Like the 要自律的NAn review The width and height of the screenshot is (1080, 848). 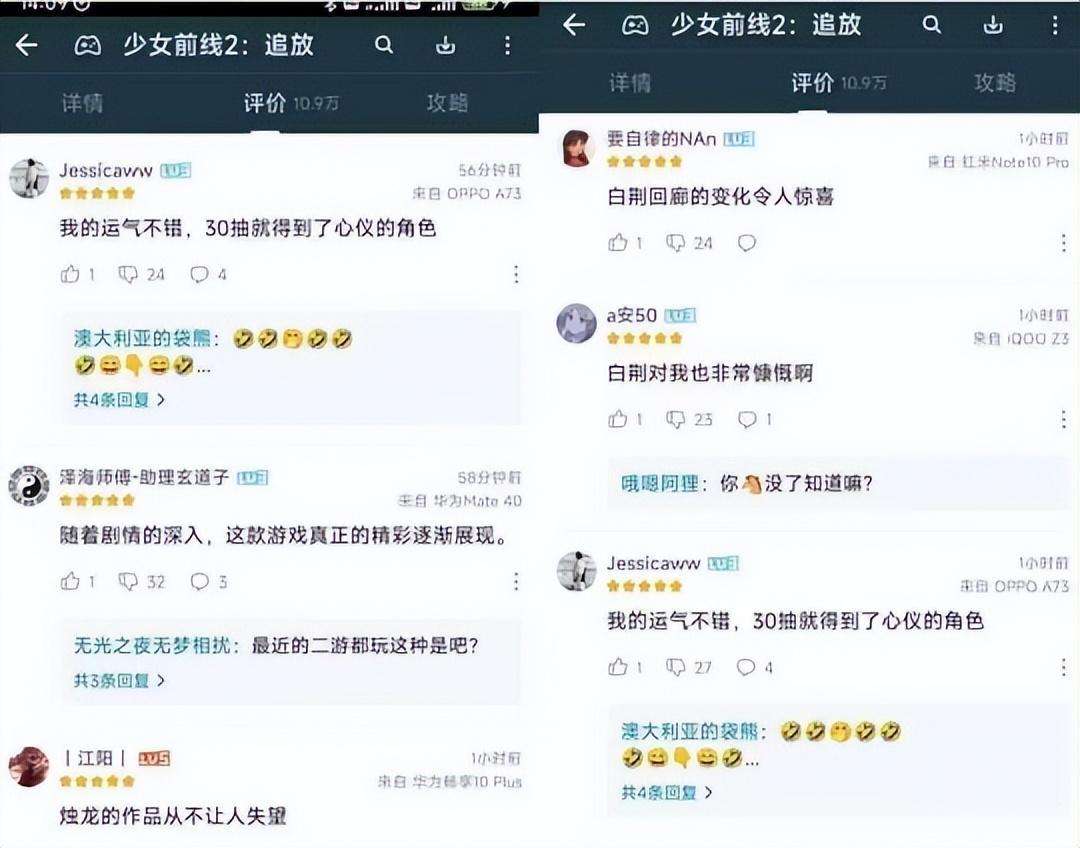pyautogui.click(x=618, y=242)
